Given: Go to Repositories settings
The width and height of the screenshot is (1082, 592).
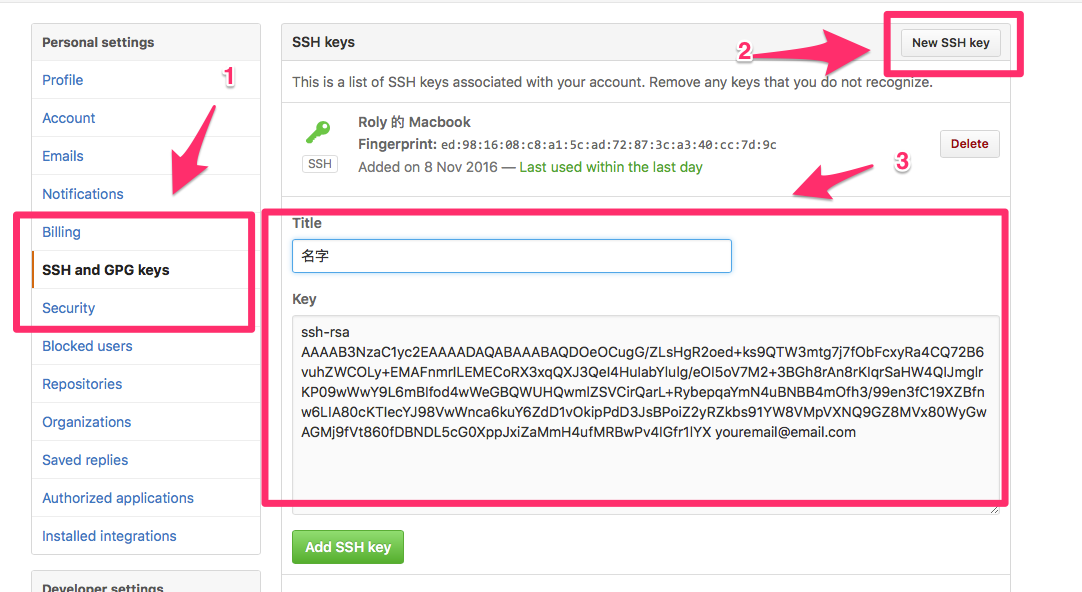Looking at the screenshot, I should pos(82,384).
